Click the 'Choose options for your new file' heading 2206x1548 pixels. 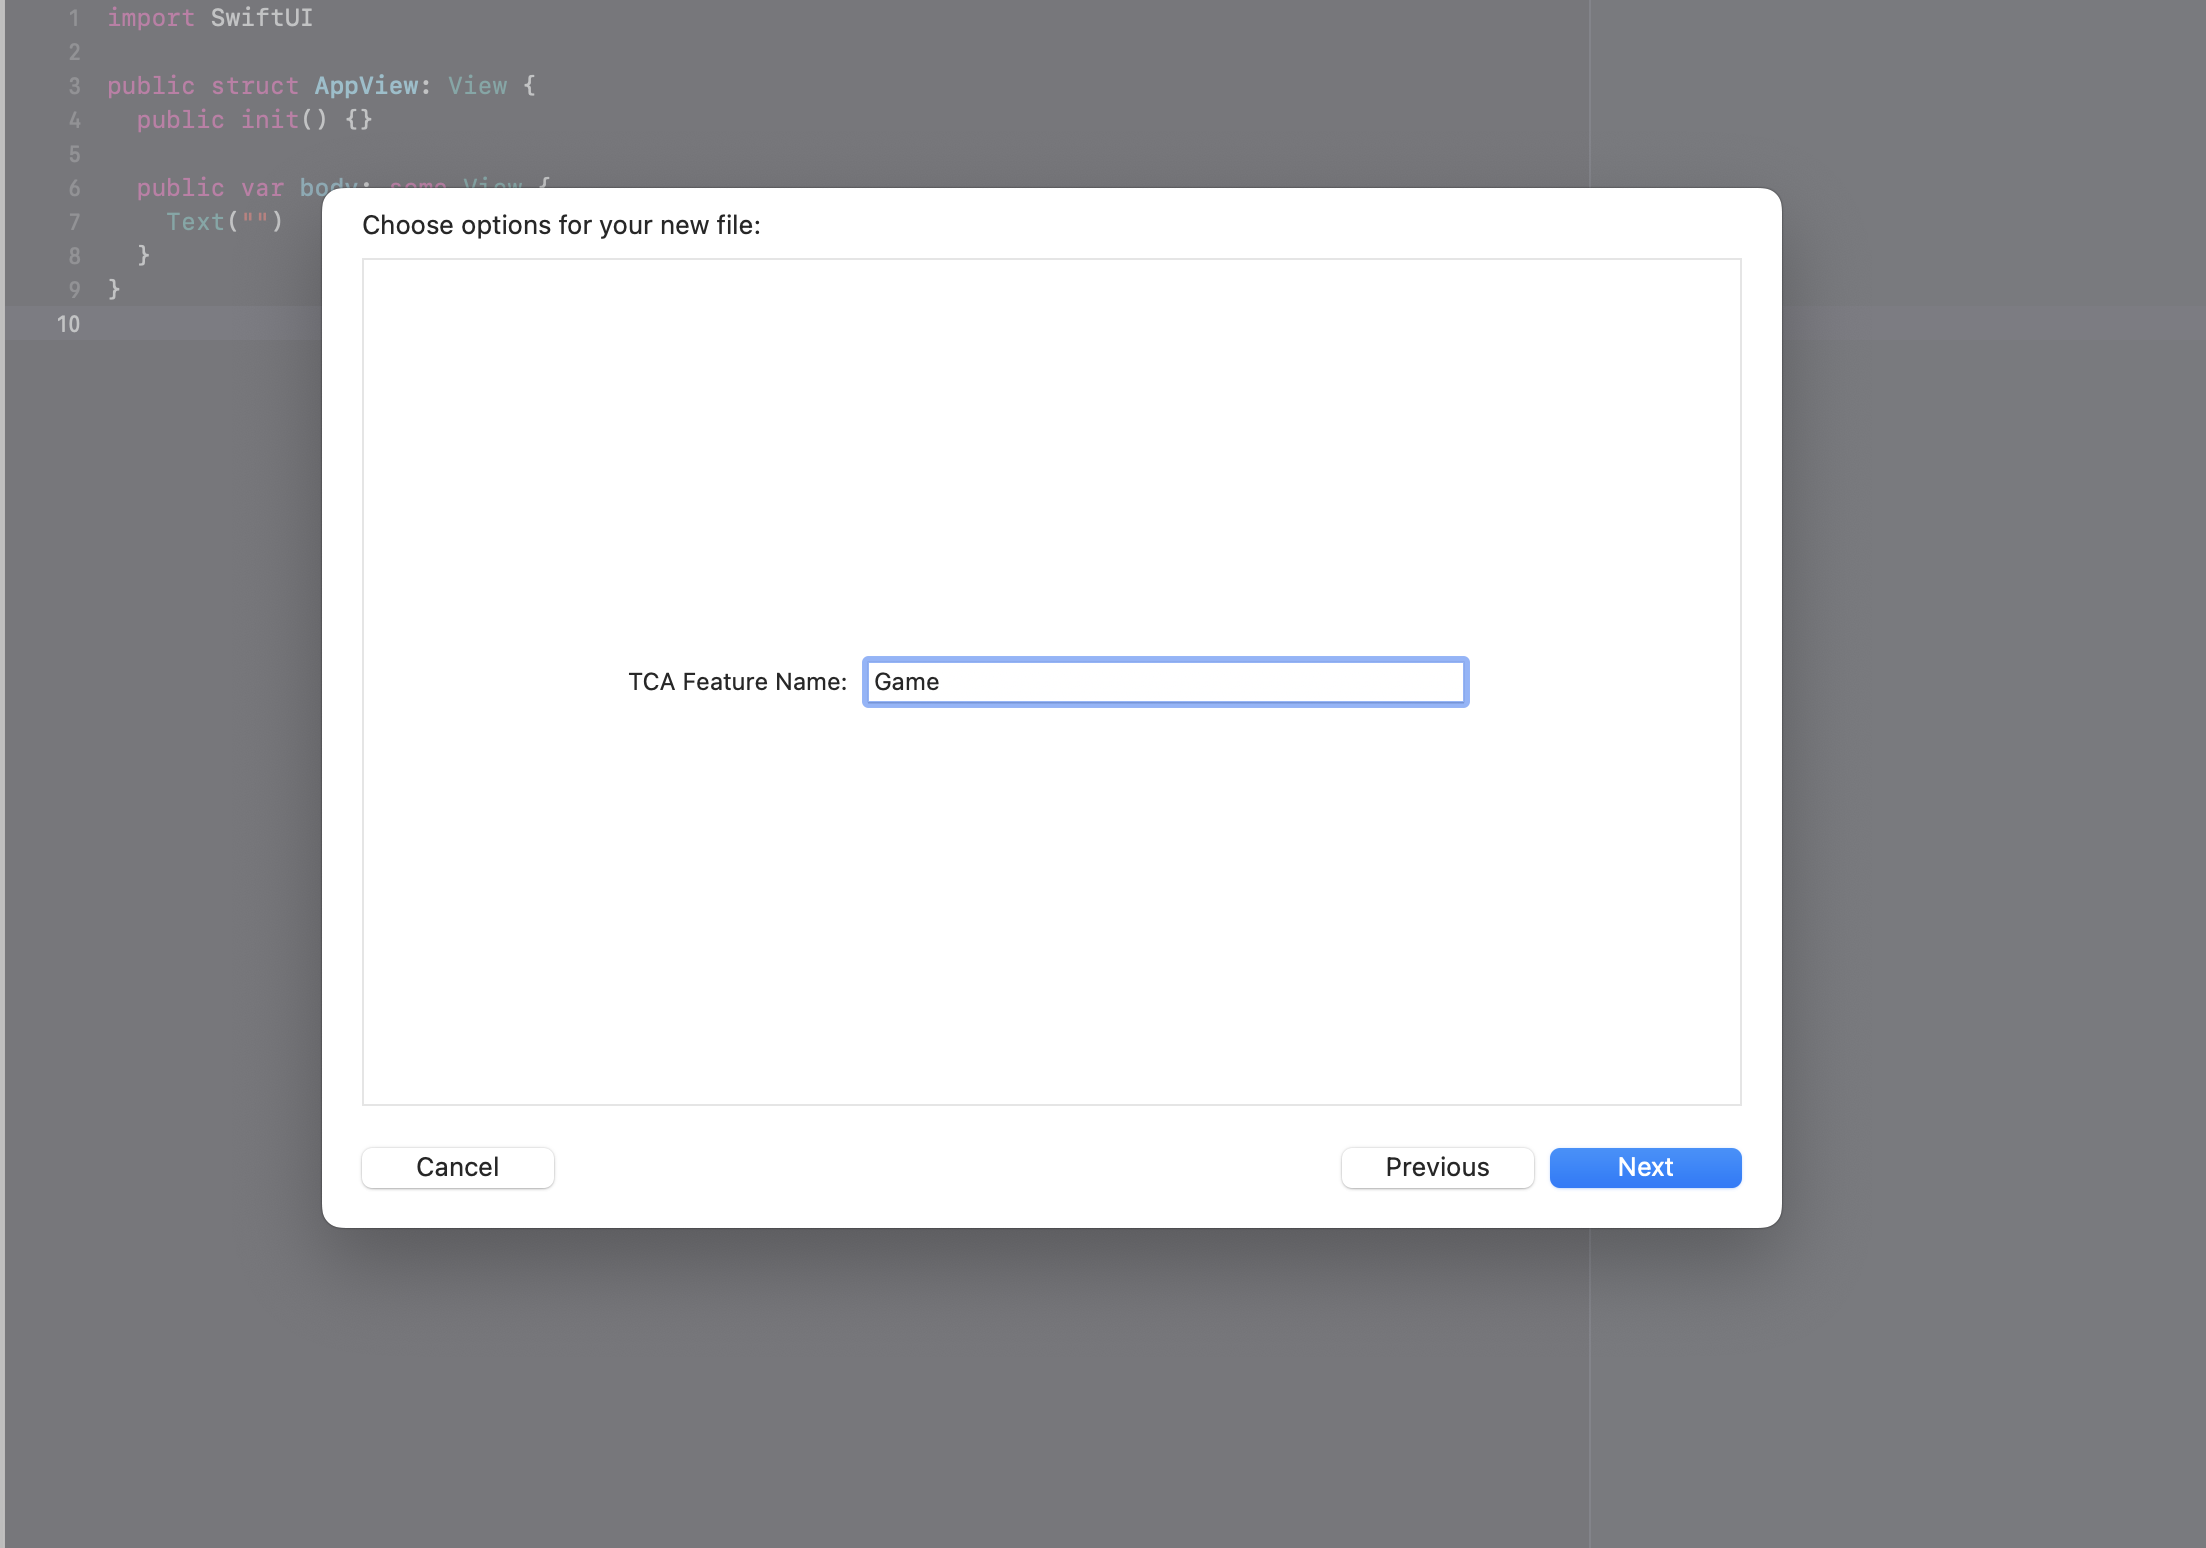(x=561, y=225)
